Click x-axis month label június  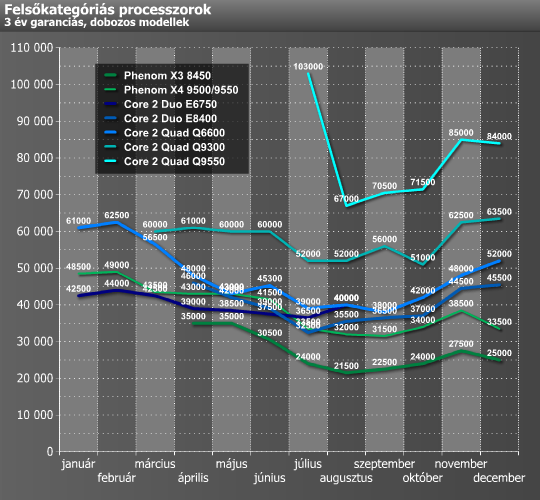pos(269,478)
